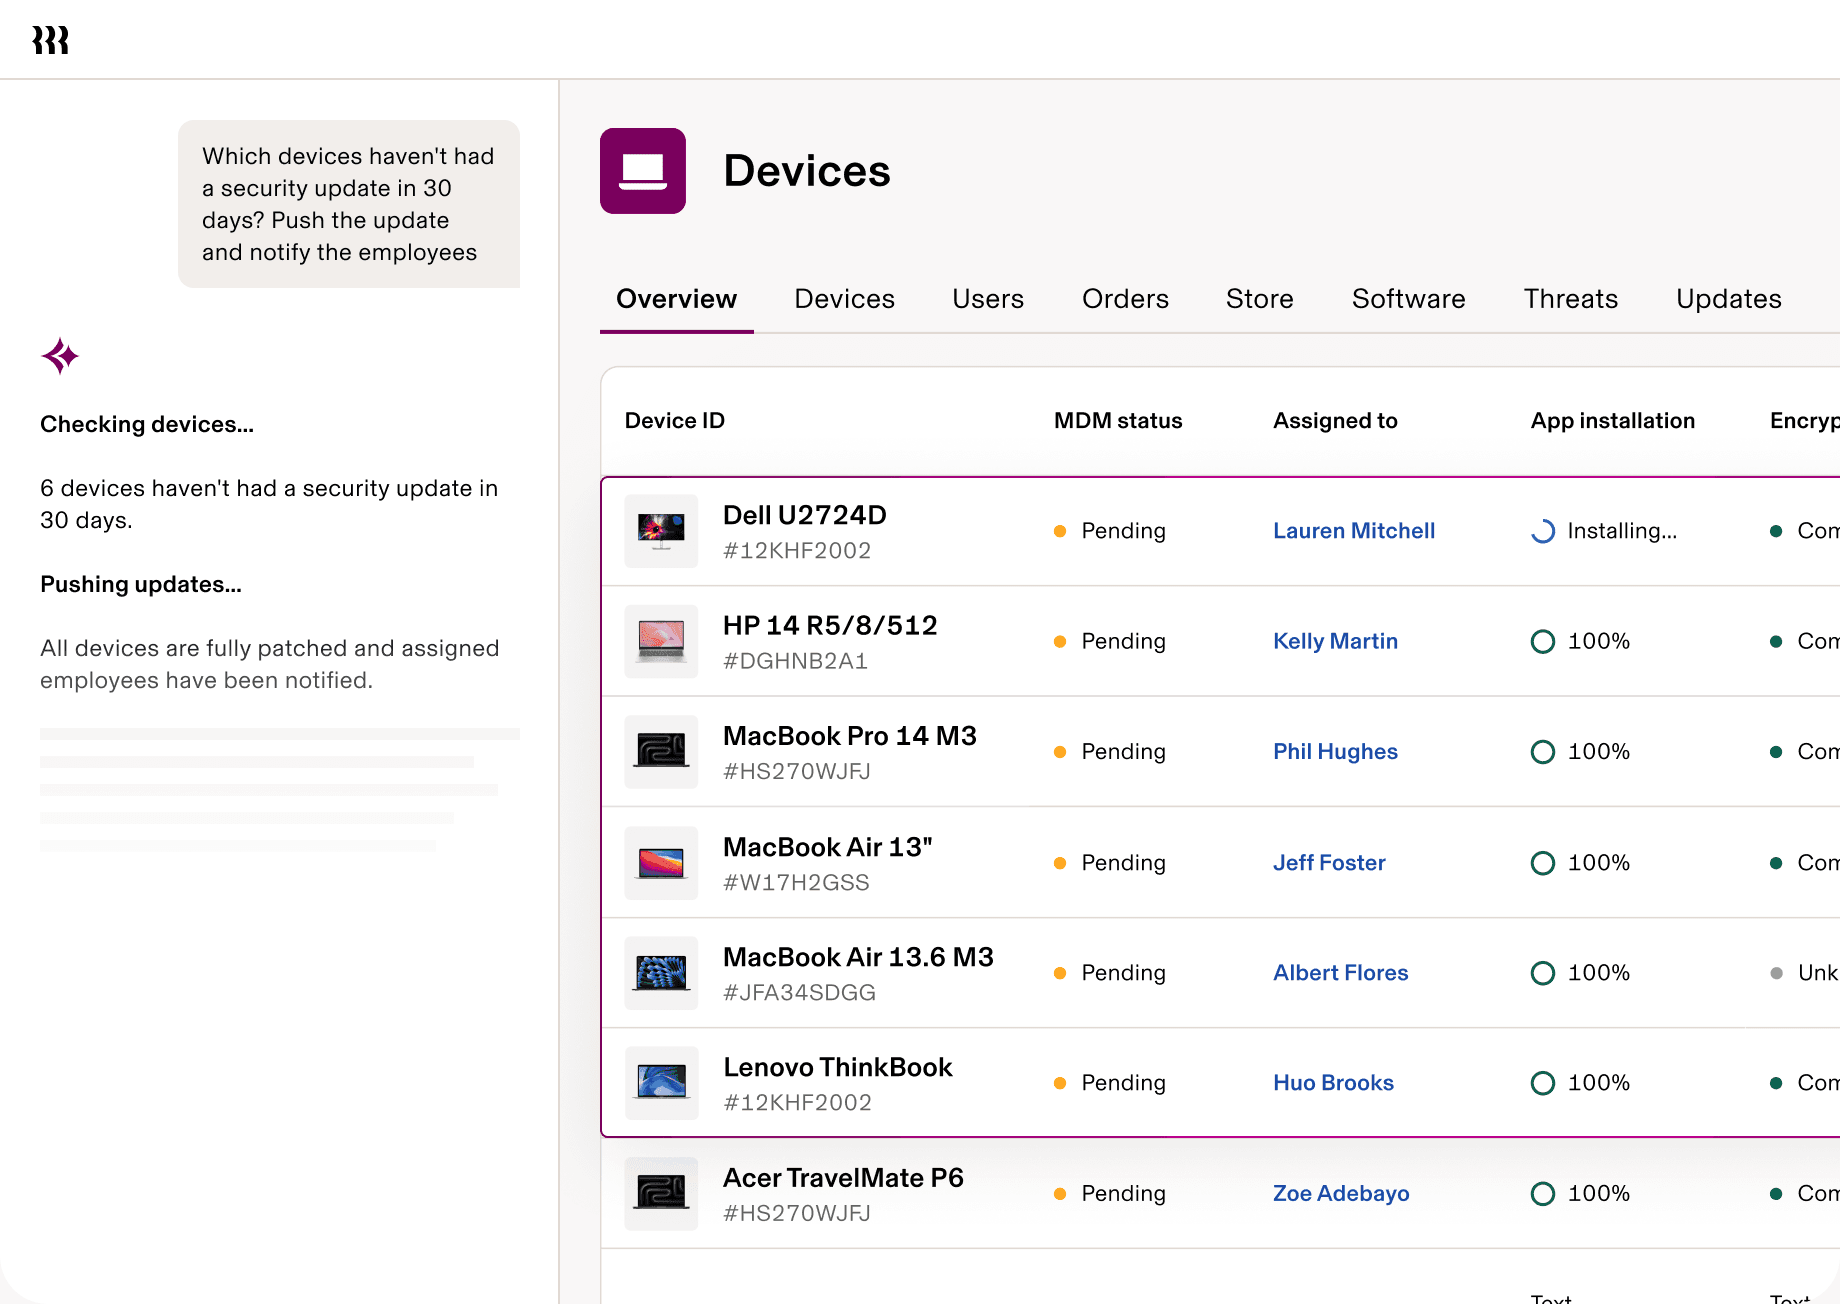
Task: Click the 'Pushing updates...' heading
Action: pyautogui.click(x=141, y=585)
